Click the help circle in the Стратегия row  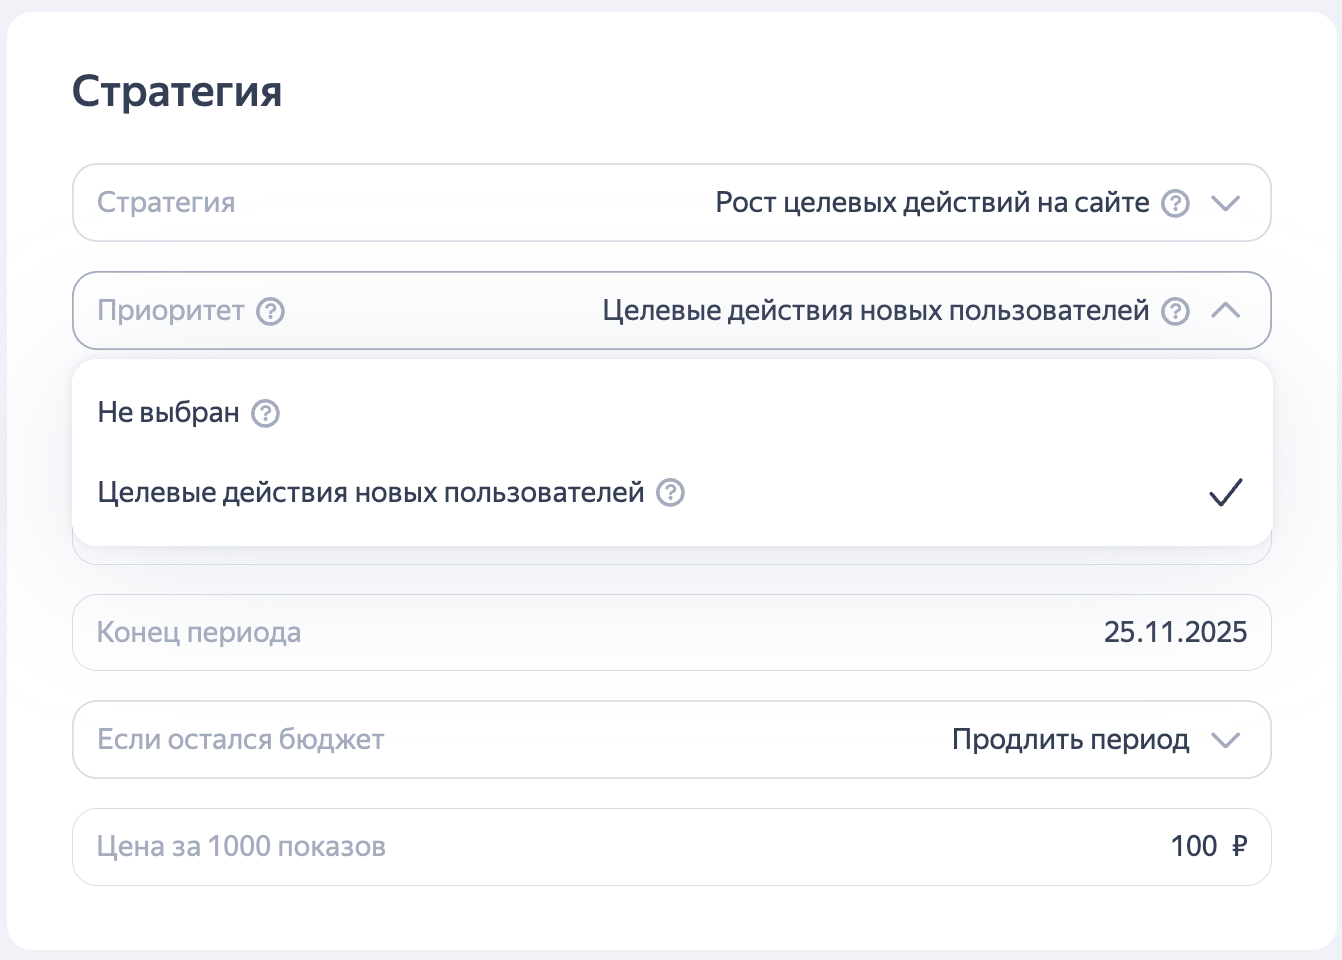tap(1176, 203)
